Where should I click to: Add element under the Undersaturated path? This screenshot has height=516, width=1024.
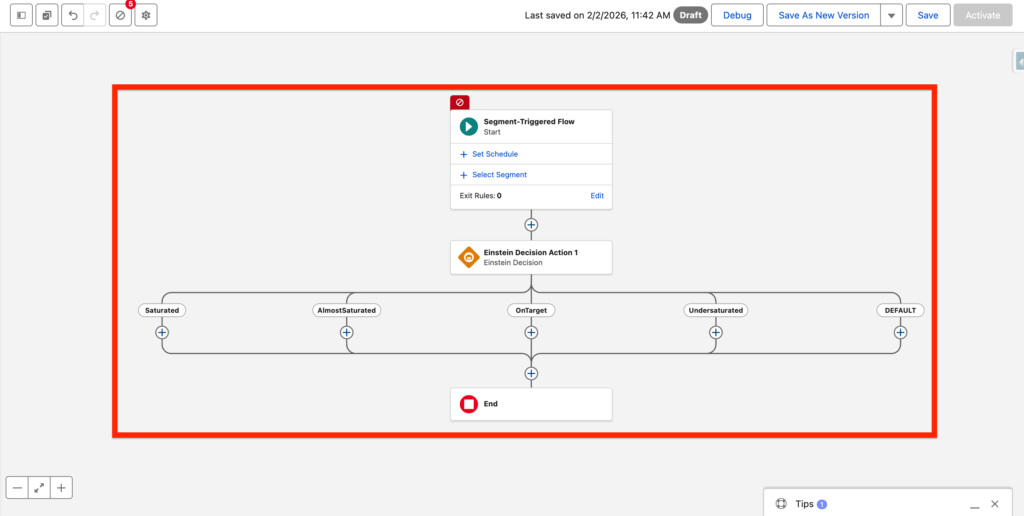[x=715, y=332]
